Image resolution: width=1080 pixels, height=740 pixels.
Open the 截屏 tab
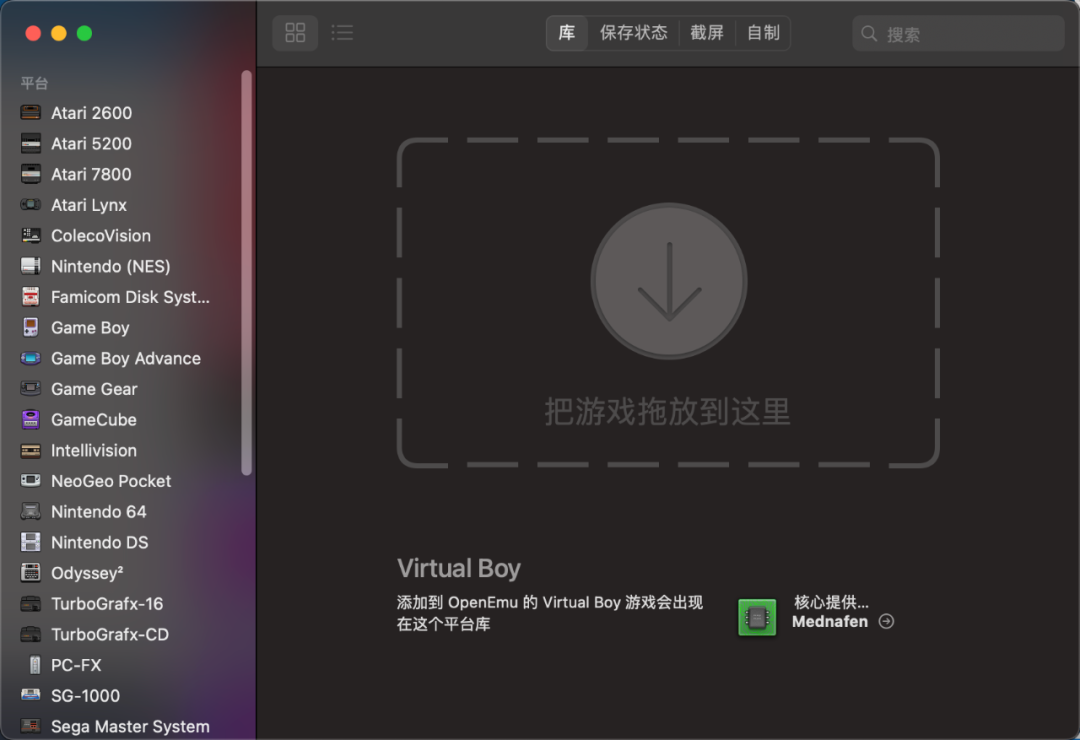[707, 33]
